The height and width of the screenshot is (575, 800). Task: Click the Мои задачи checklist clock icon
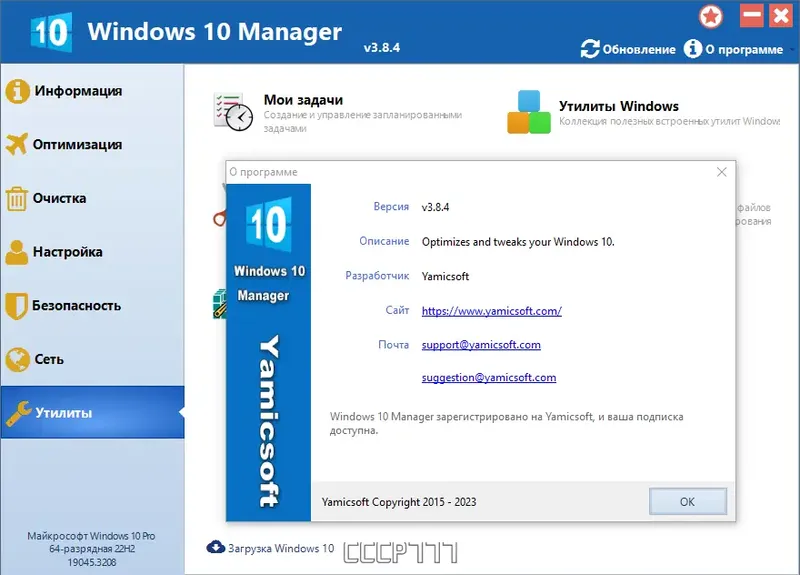tap(233, 111)
